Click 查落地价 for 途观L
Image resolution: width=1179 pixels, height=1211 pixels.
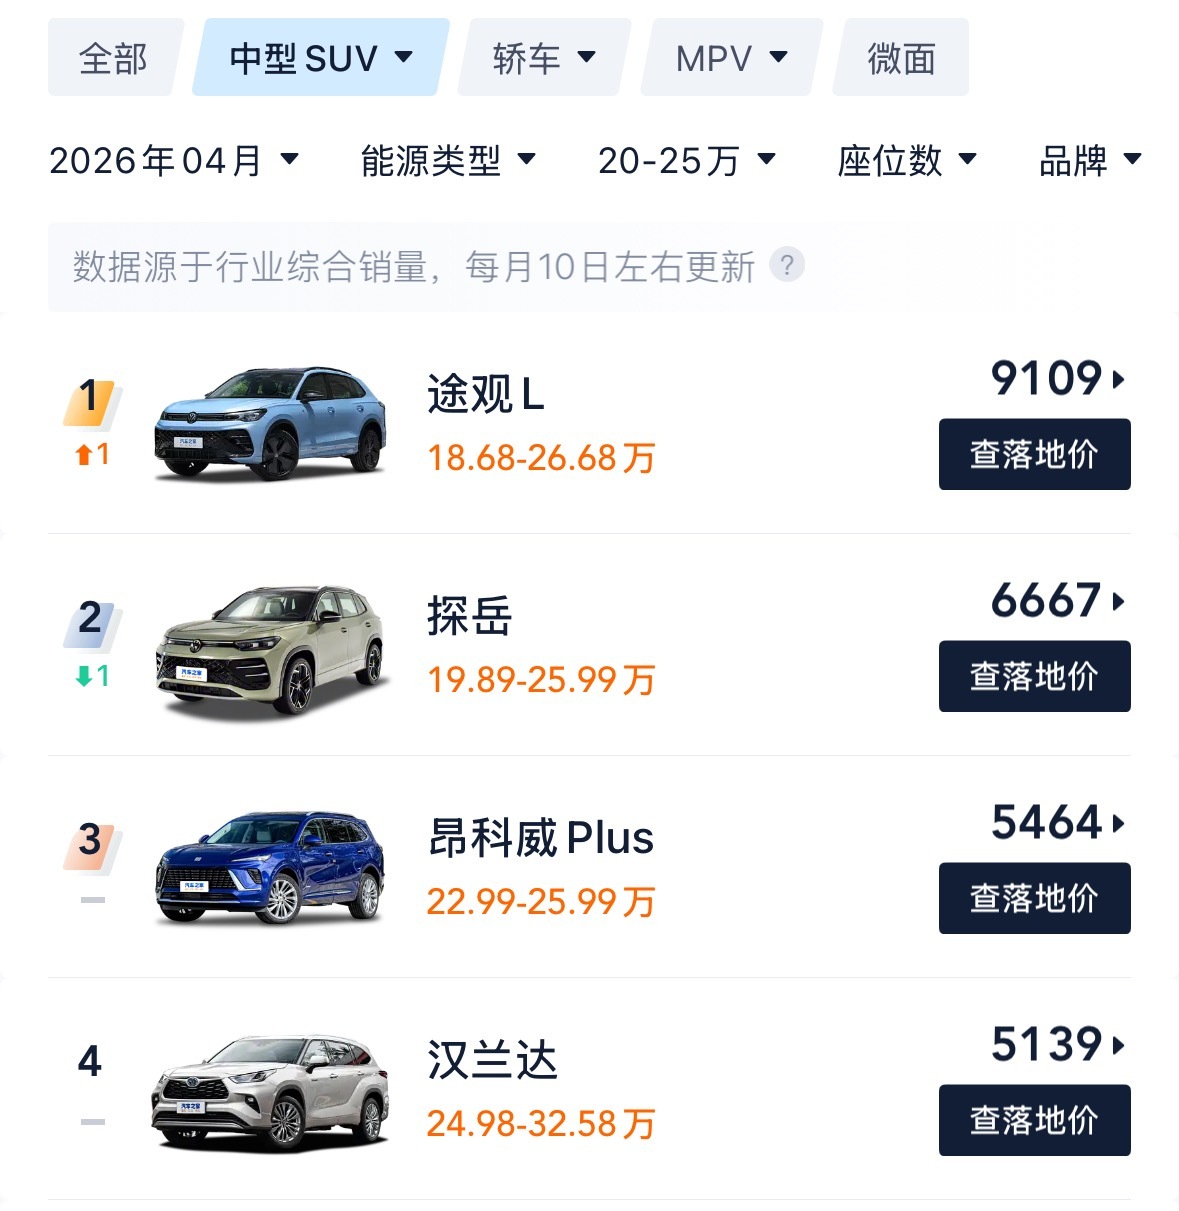click(x=1034, y=454)
